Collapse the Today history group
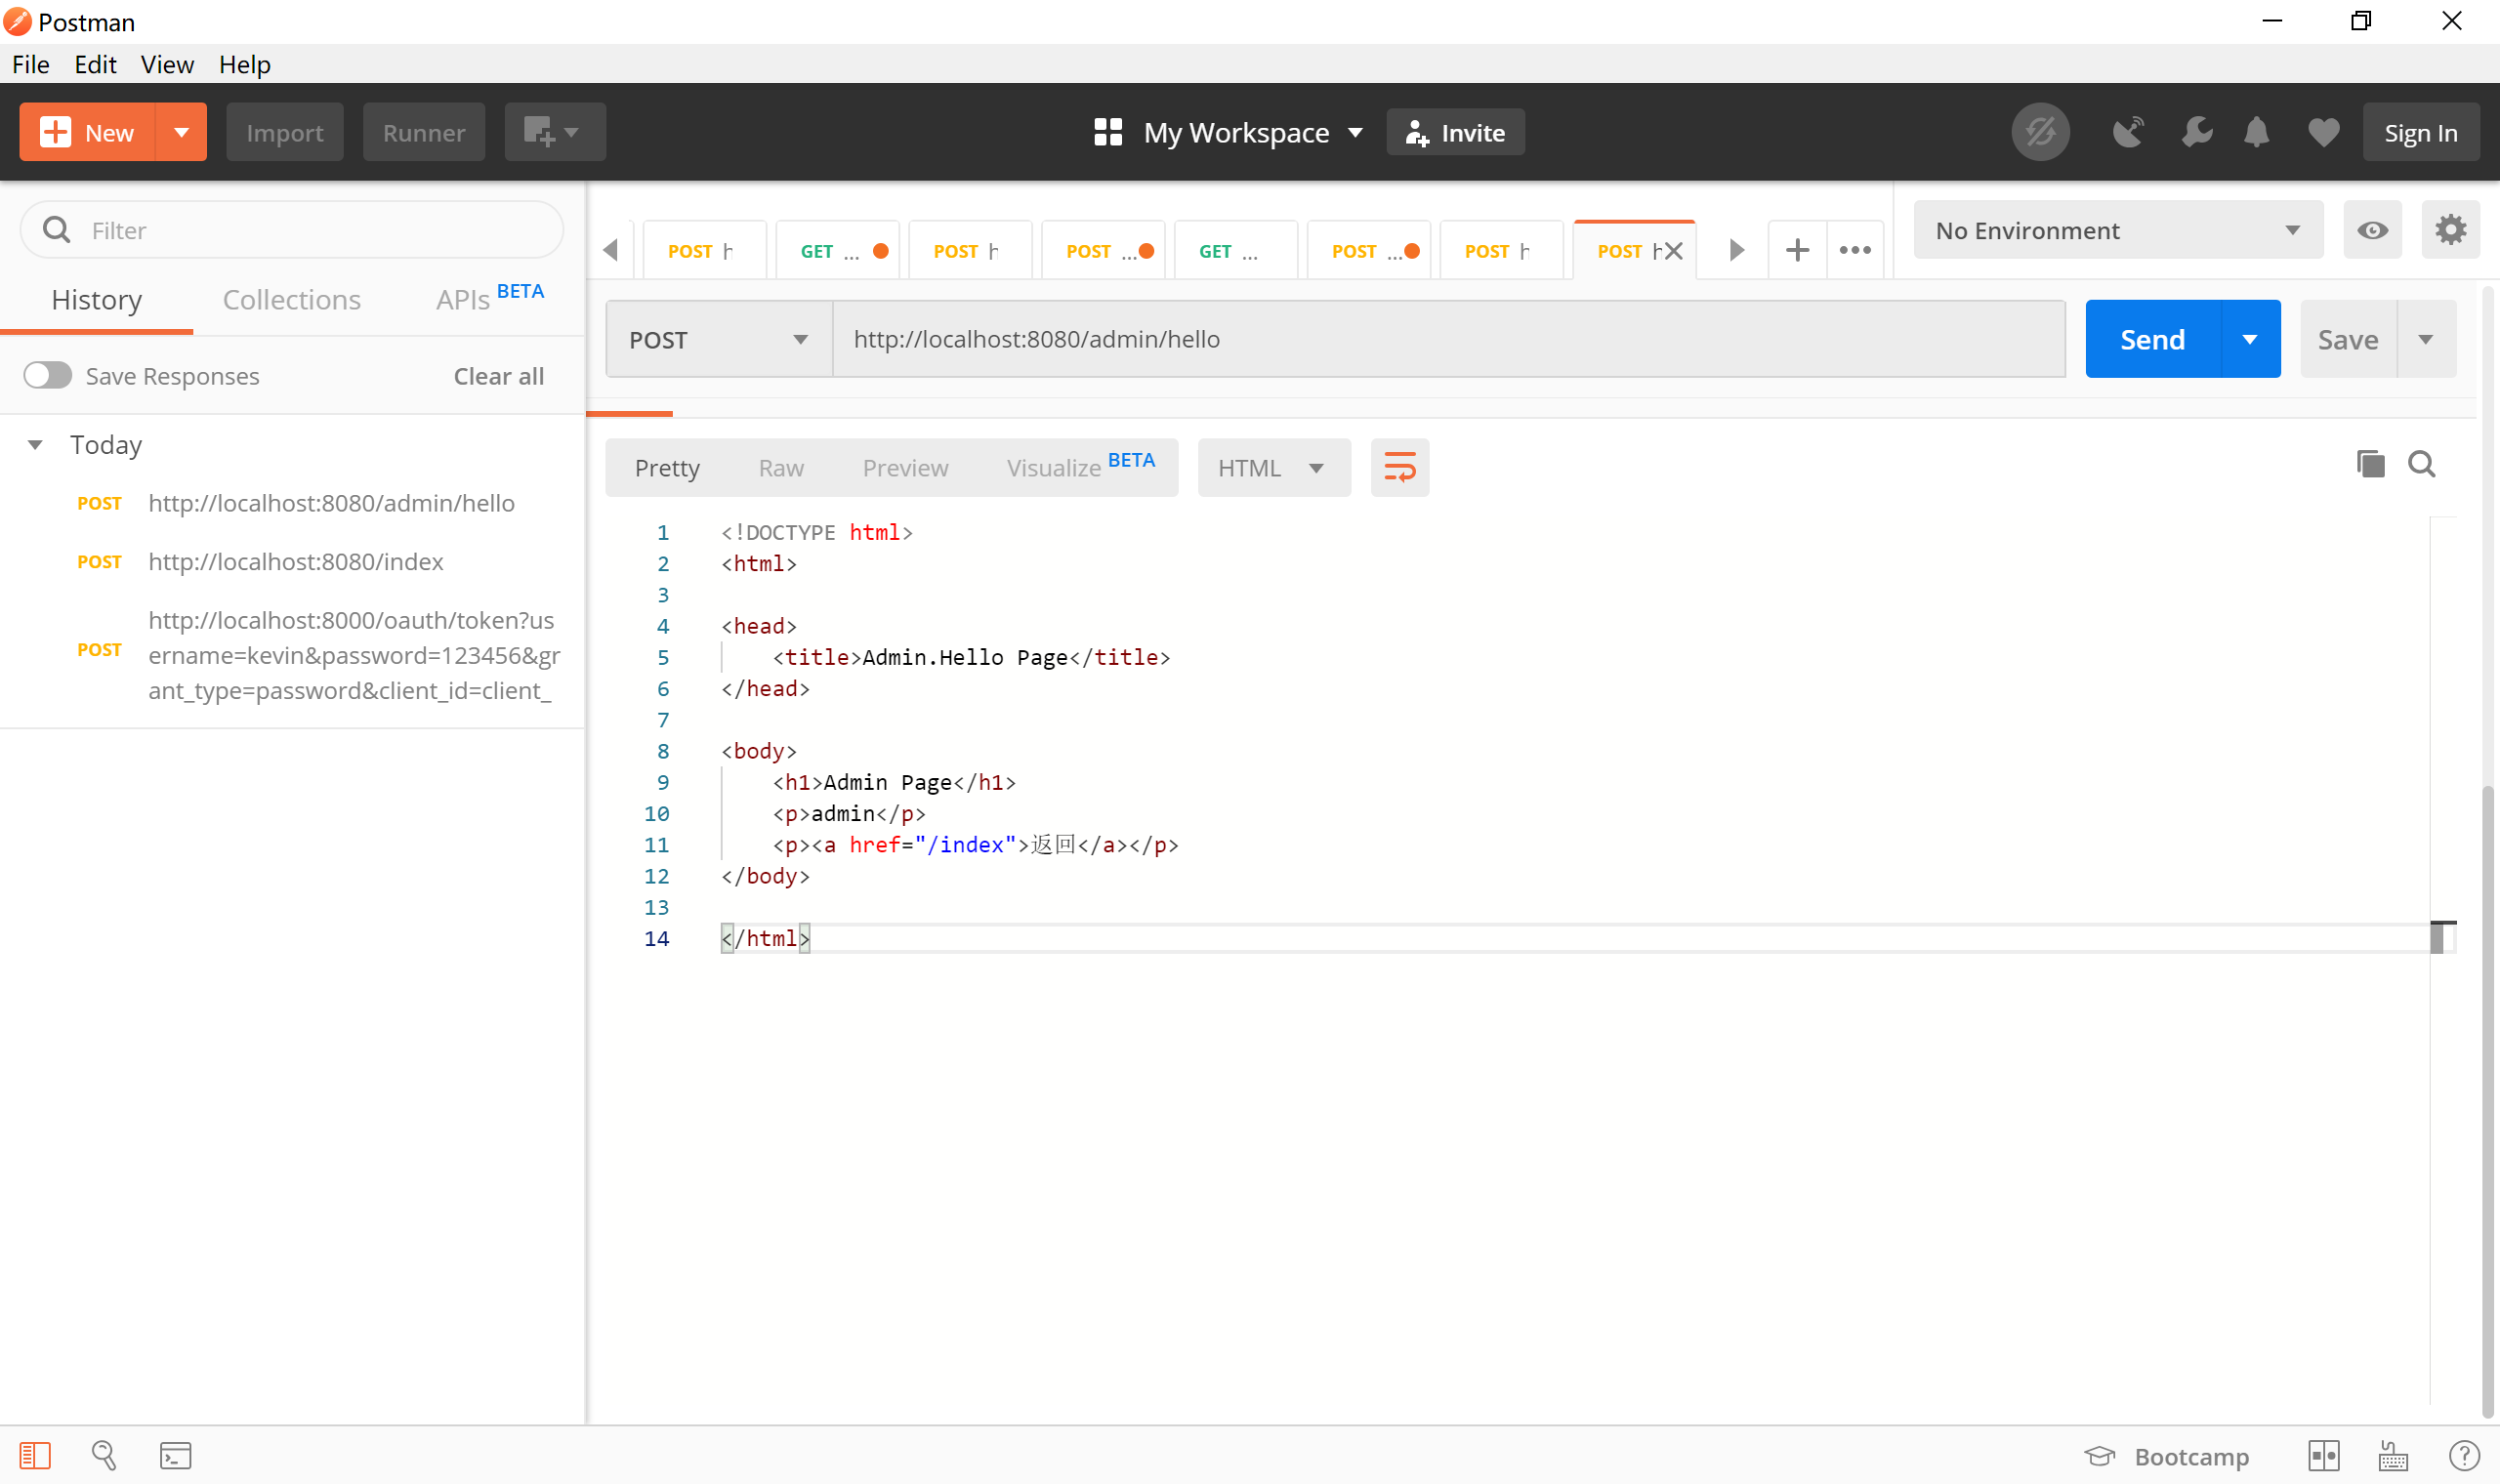 pyautogui.click(x=35, y=445)
